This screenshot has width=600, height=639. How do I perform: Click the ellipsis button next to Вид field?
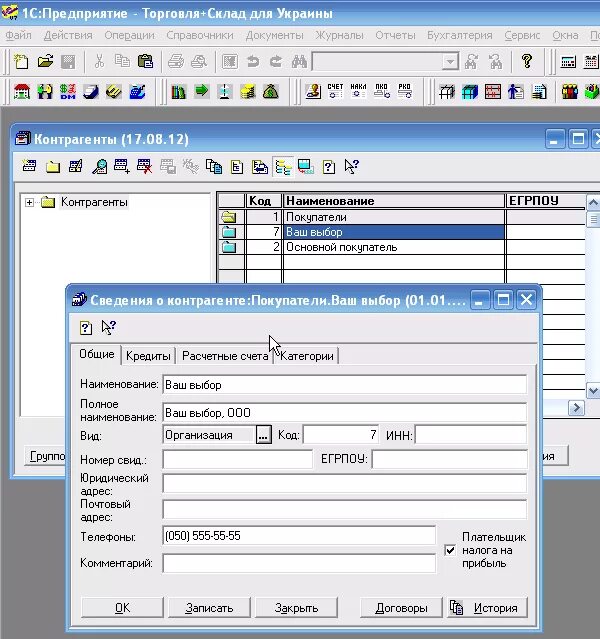coord(263,435)
